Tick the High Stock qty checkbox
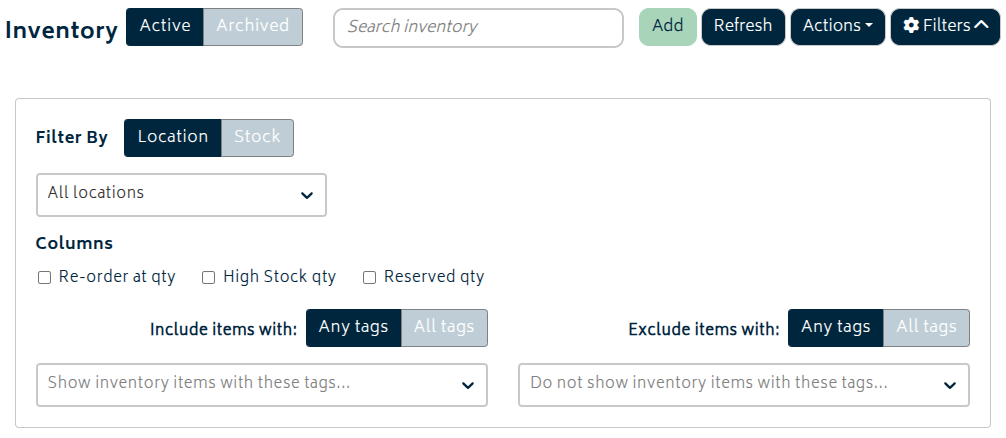The width and height of the screenshot is (1006, 438). [x=209, y=278]
